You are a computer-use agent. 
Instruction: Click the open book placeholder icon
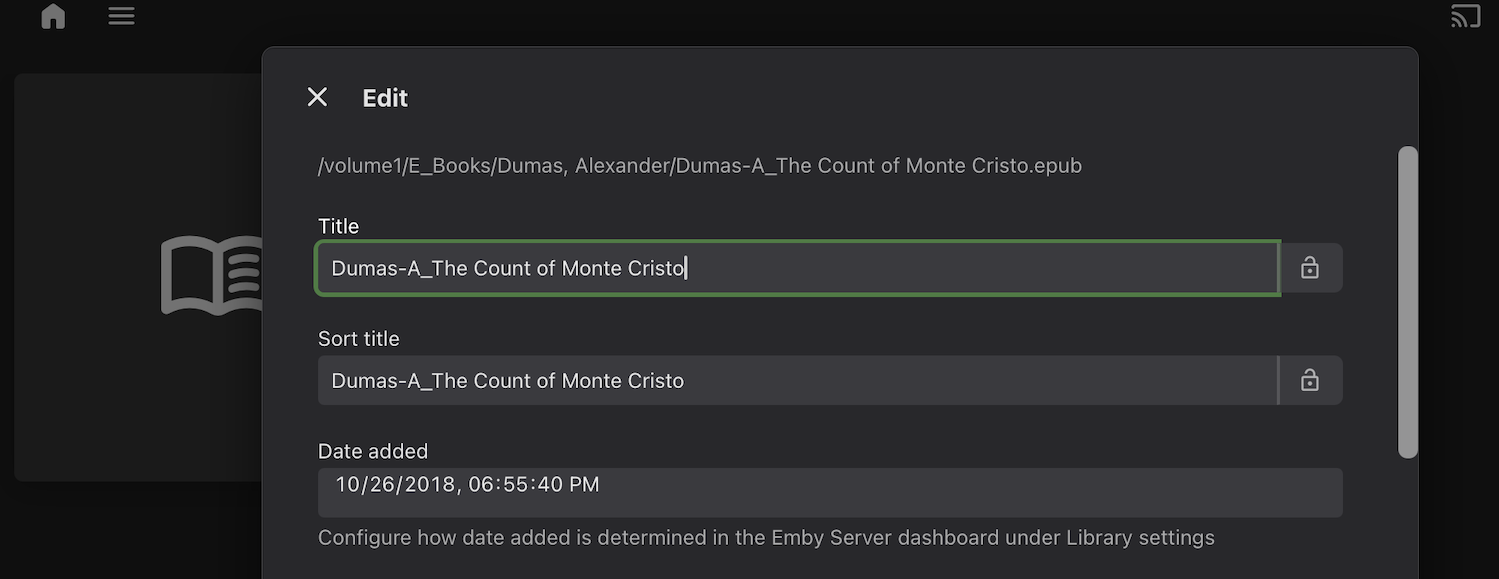coord(212,275)
